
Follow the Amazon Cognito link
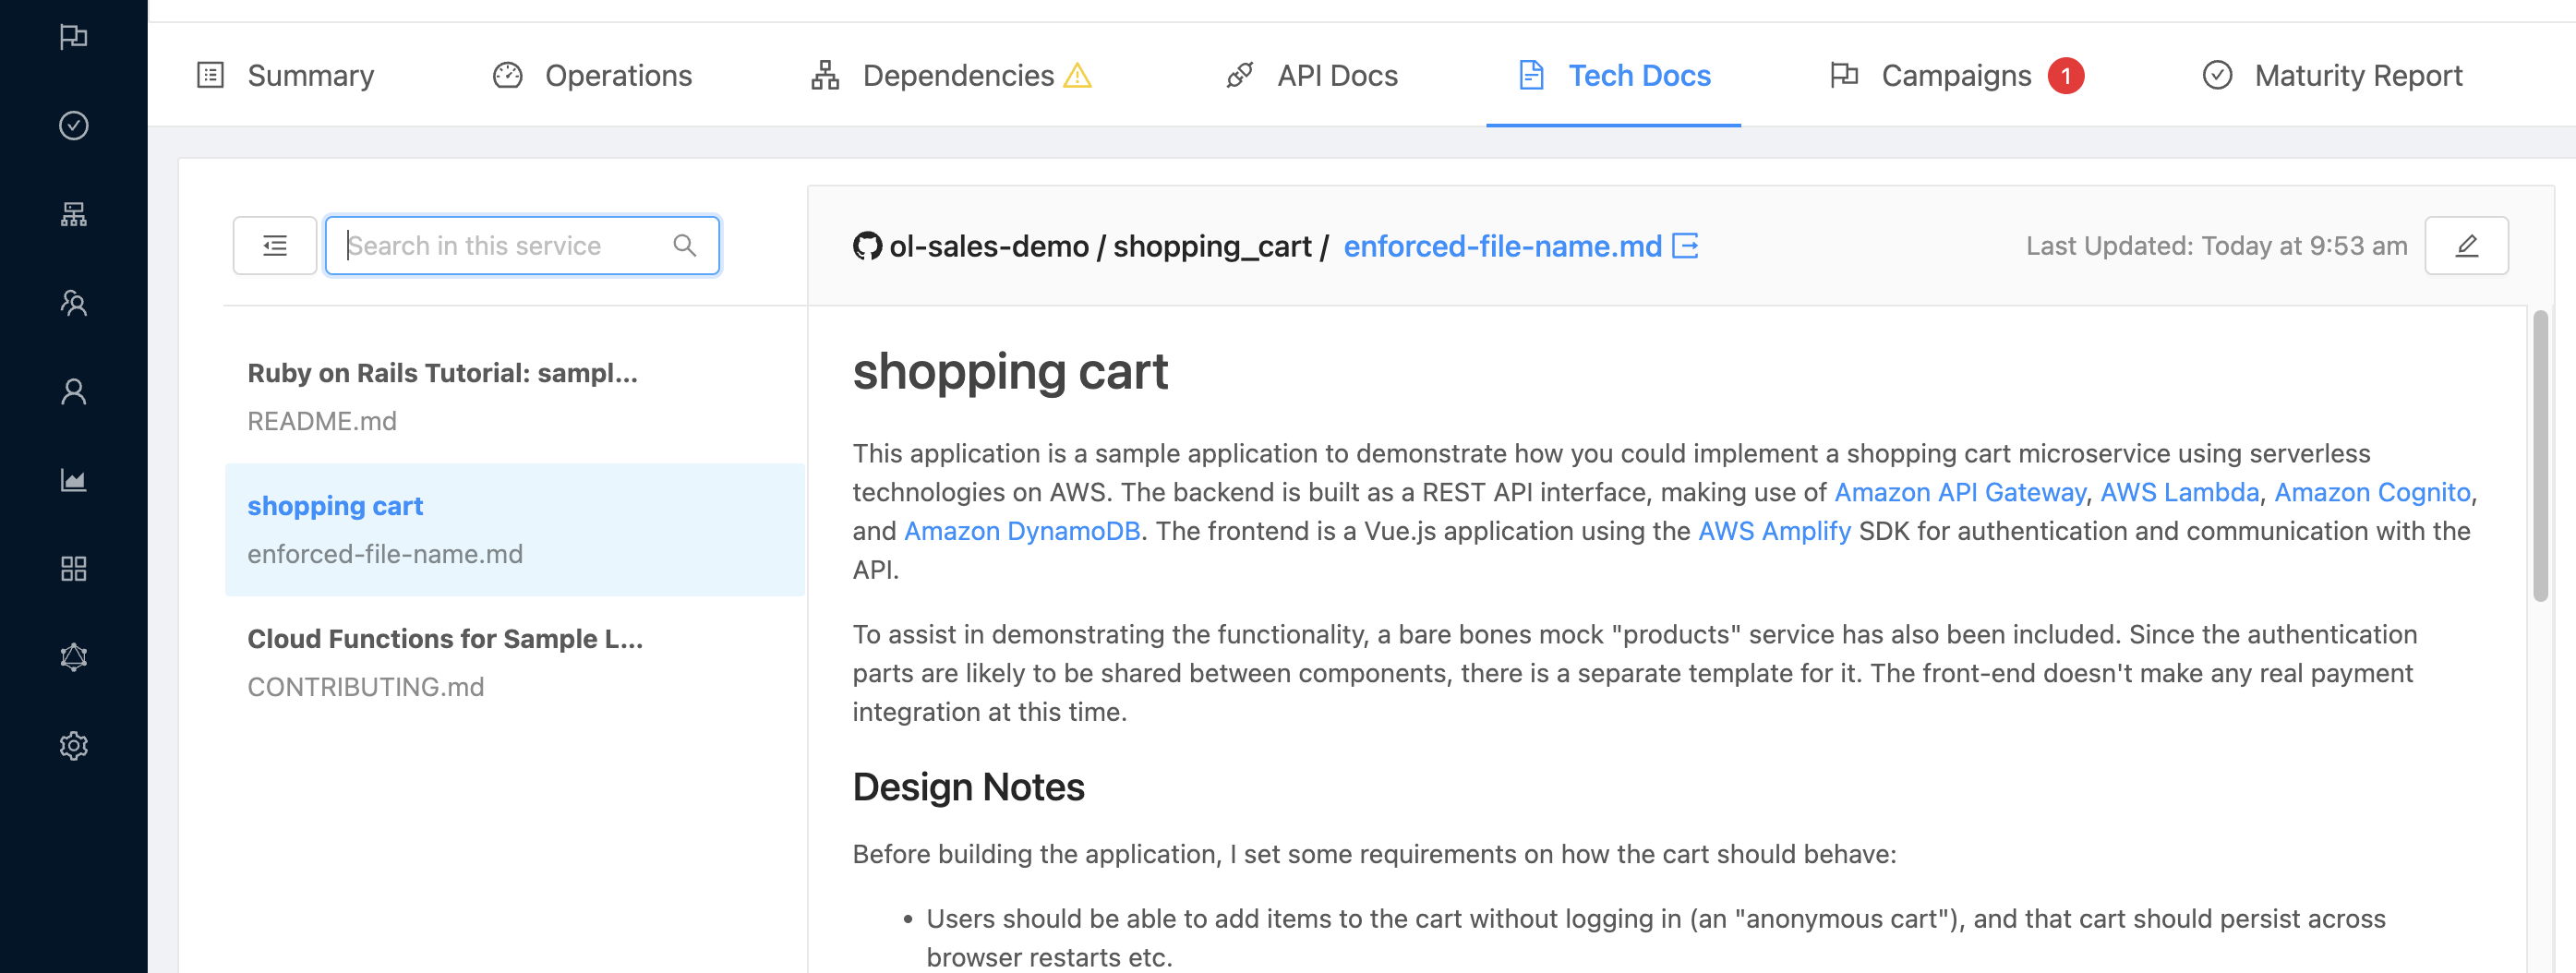tap(2372, 492)
